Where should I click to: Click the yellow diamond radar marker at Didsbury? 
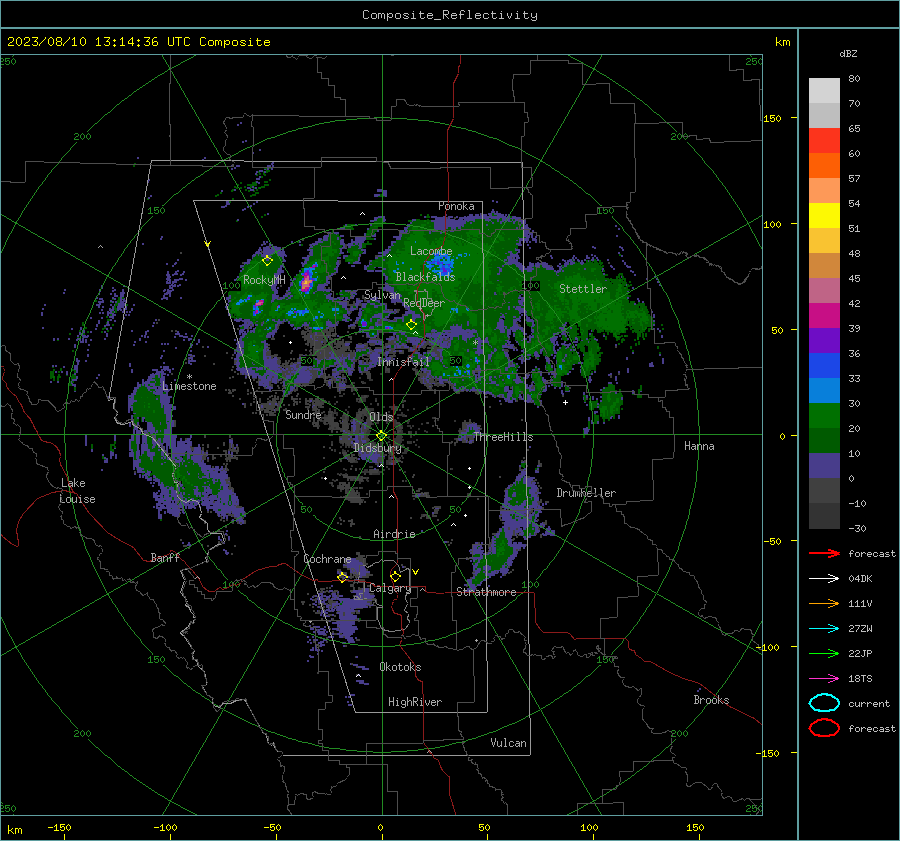coord(381,436)
